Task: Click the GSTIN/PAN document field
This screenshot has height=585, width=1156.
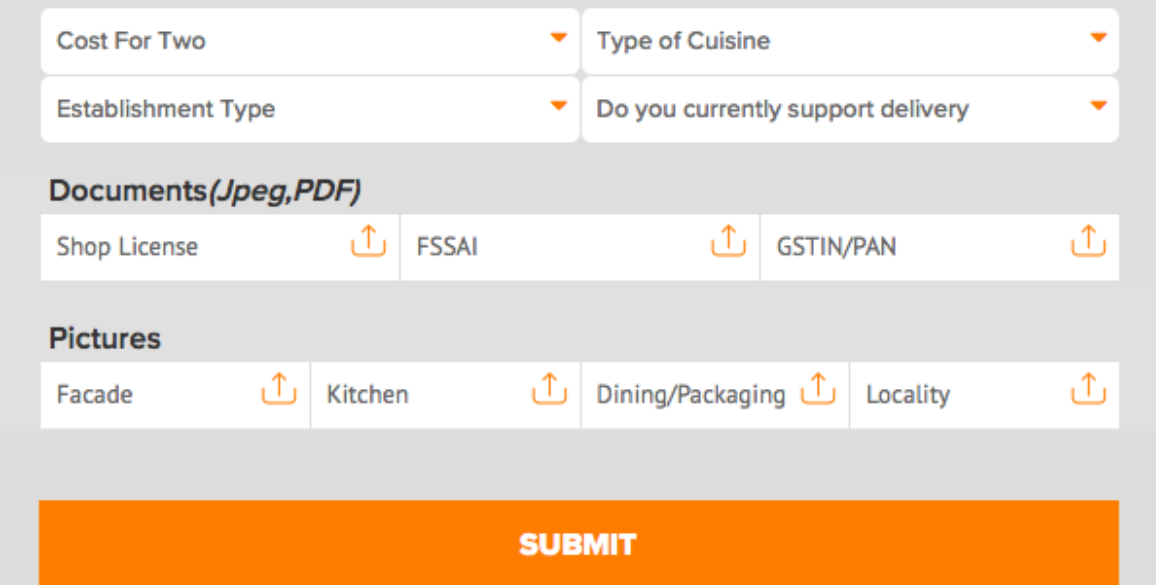Action: click(939, 247)
